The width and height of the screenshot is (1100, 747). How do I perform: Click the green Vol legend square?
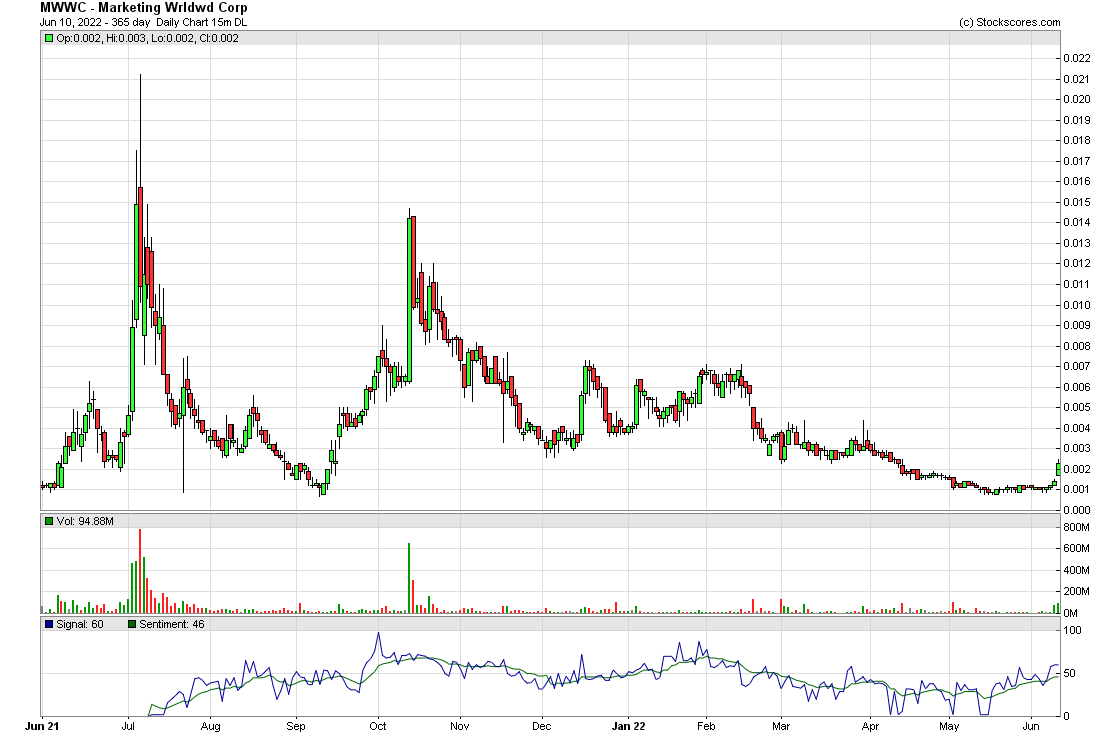pyautogui.click(x=49, y=521)
